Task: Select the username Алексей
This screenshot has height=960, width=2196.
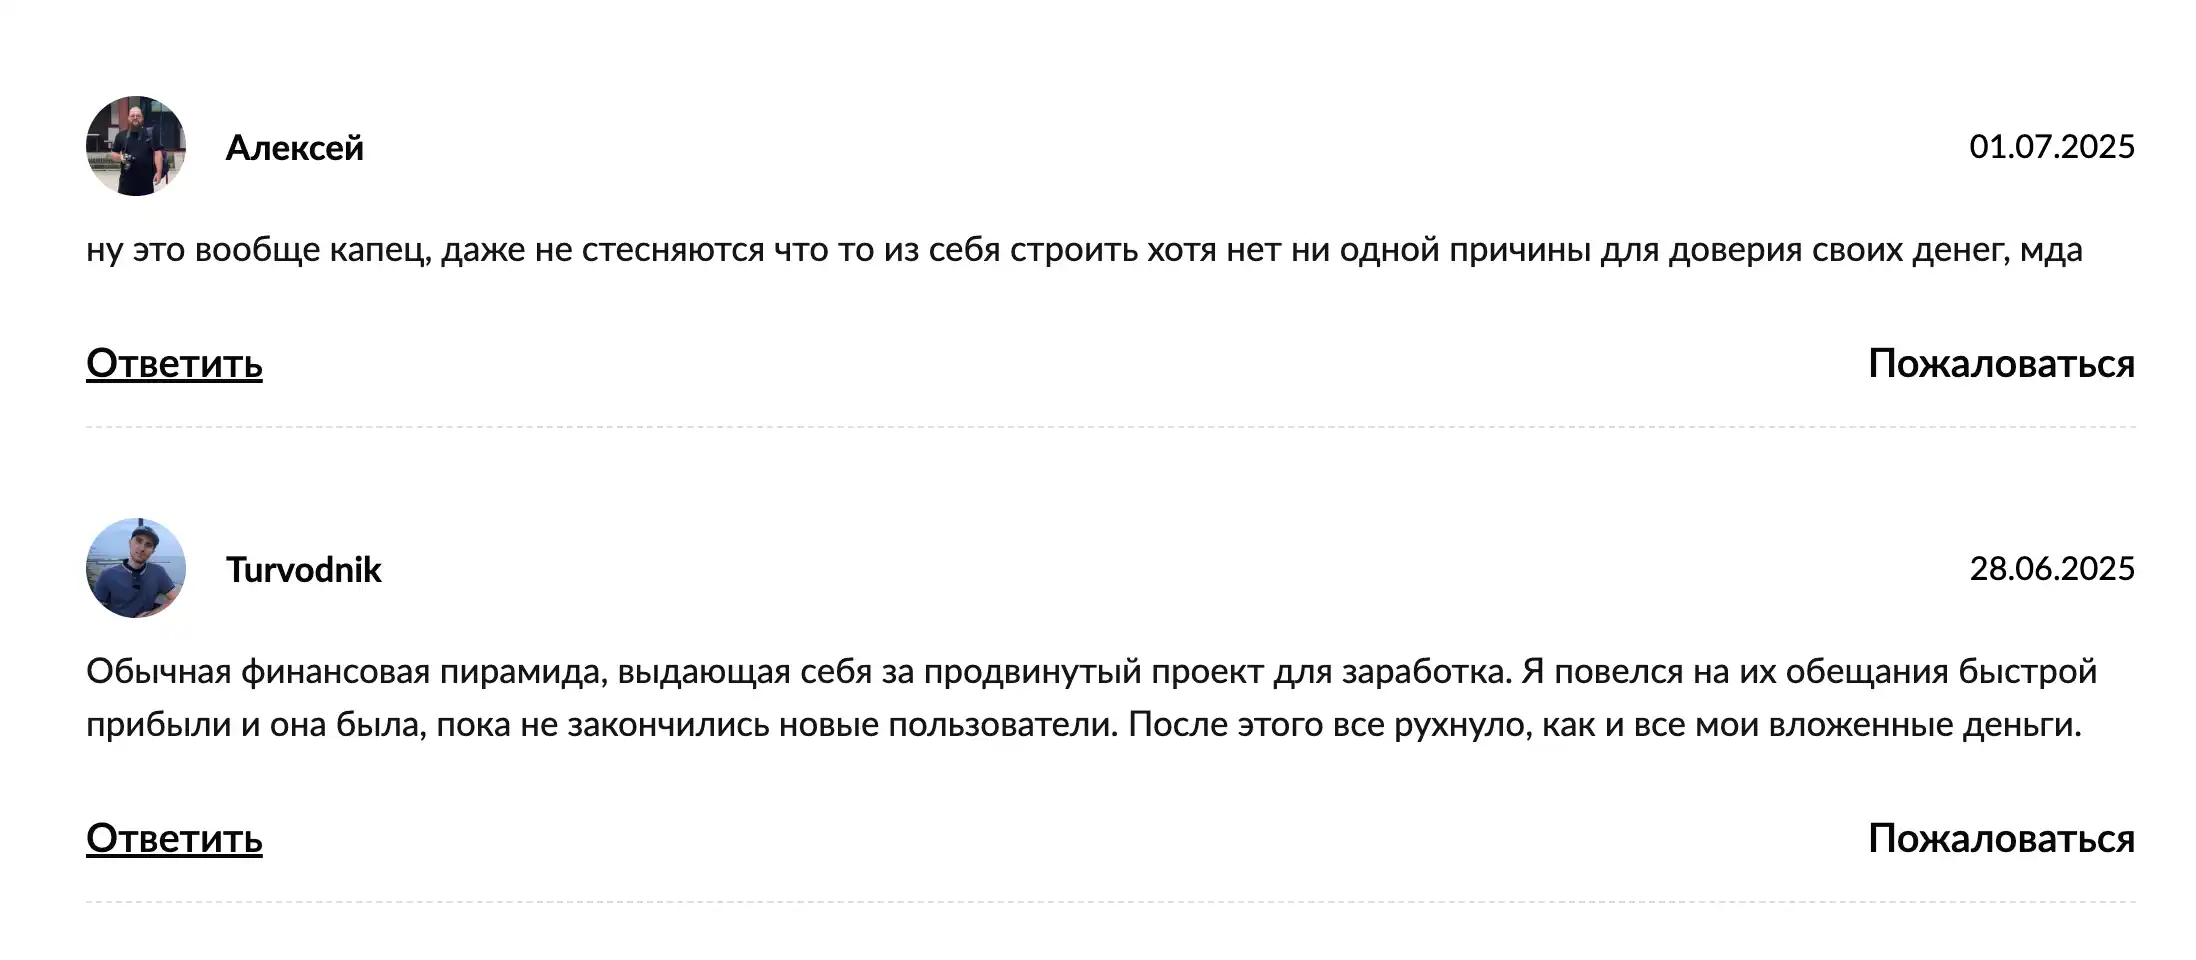Action: pyautogui.click(x=295, y=148)
